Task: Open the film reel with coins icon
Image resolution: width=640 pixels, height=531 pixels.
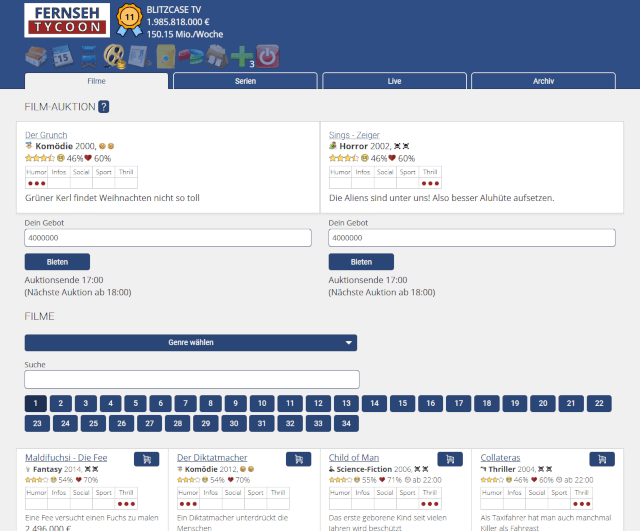Action: (x=114, y=56)
